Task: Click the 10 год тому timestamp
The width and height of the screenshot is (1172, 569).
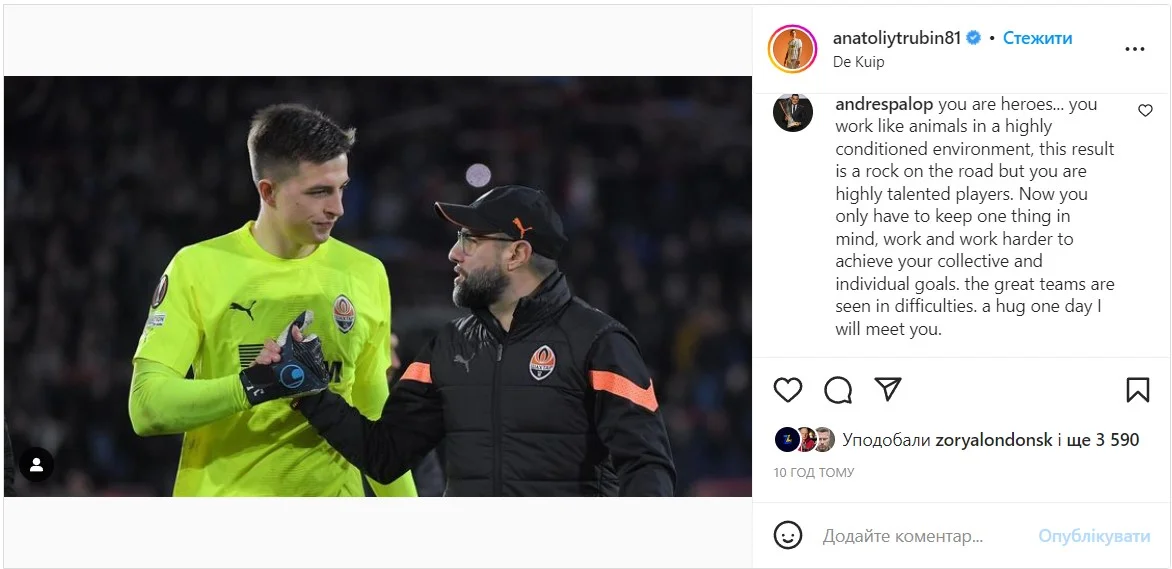Action: pyautogui.click(x=813, y=472)
